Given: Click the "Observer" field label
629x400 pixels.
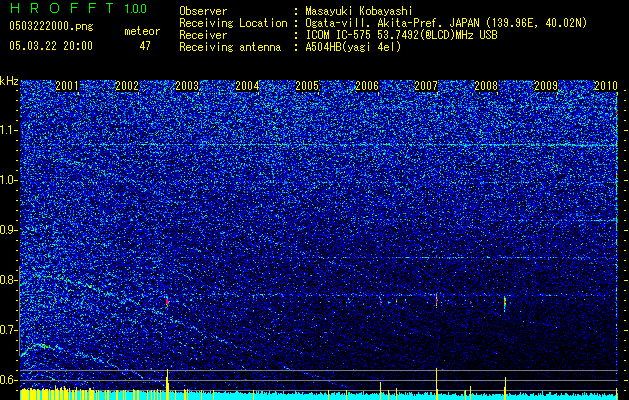Looking at the screenshot, I should (x=203, y=11).
